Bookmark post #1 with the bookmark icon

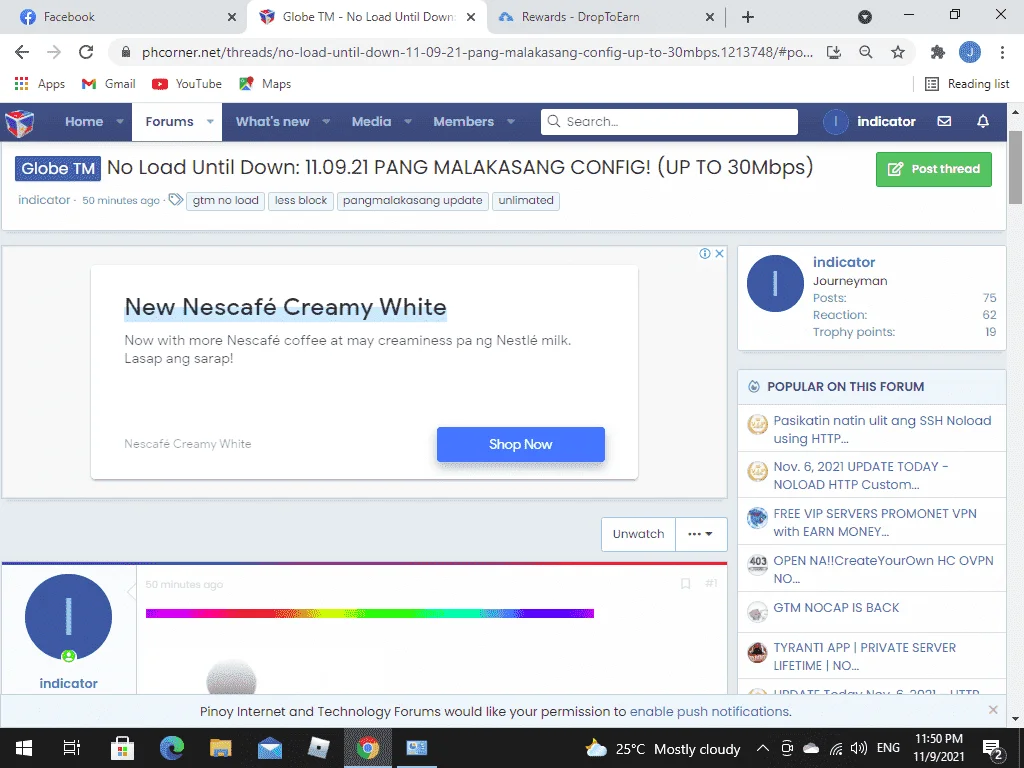click(x=685, y=583)
